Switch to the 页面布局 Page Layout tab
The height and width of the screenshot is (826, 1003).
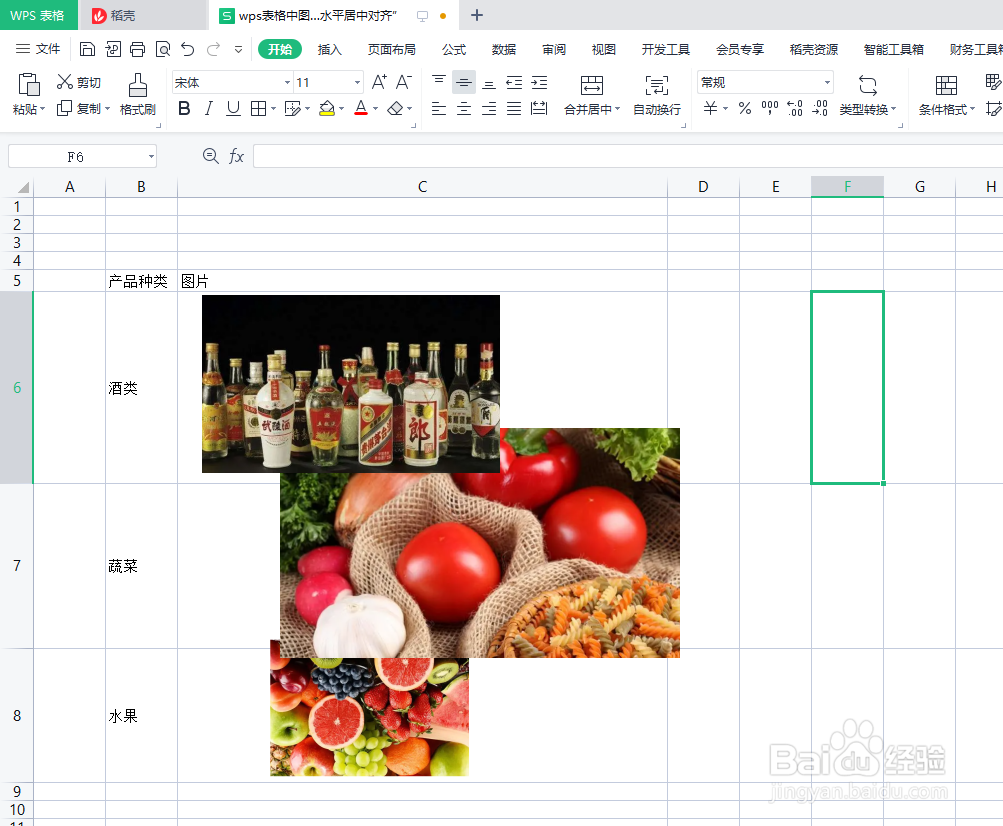(x=391, y=49)
